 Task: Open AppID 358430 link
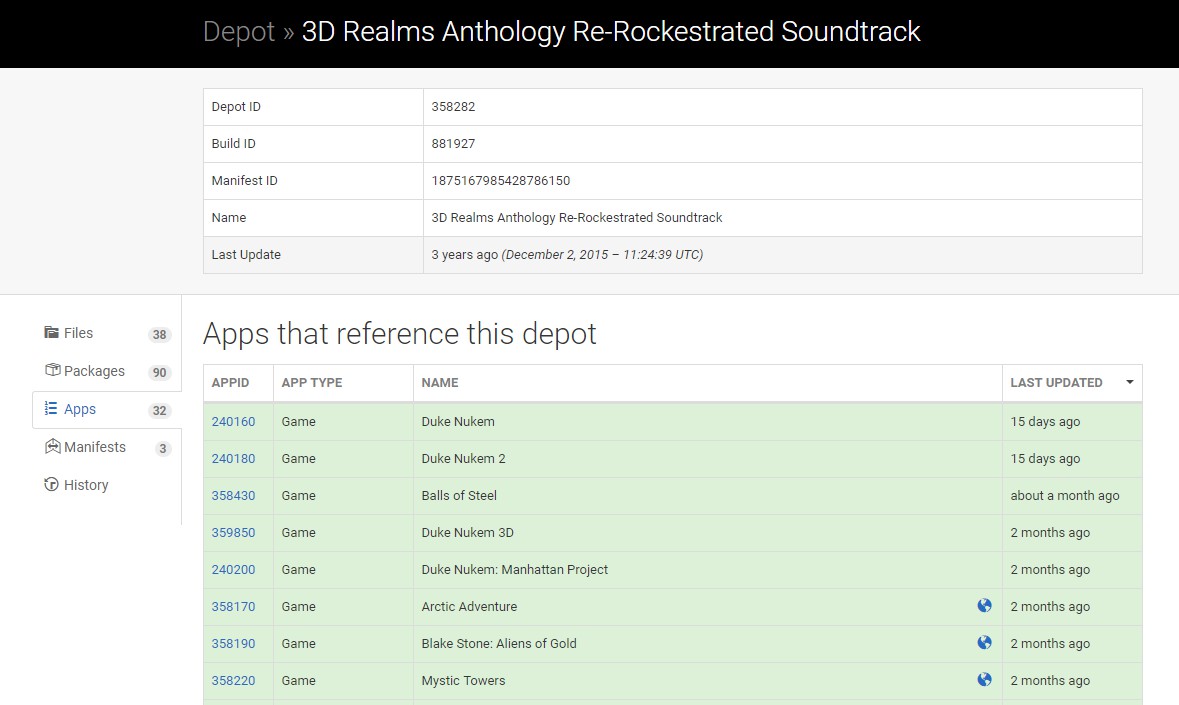tap(233, 495)
